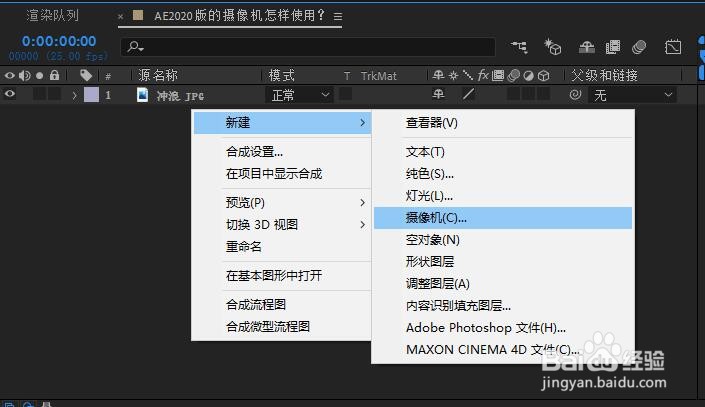Choose 灯光(L)... menu entry
705x407 pixels.
tap(503, 196)
